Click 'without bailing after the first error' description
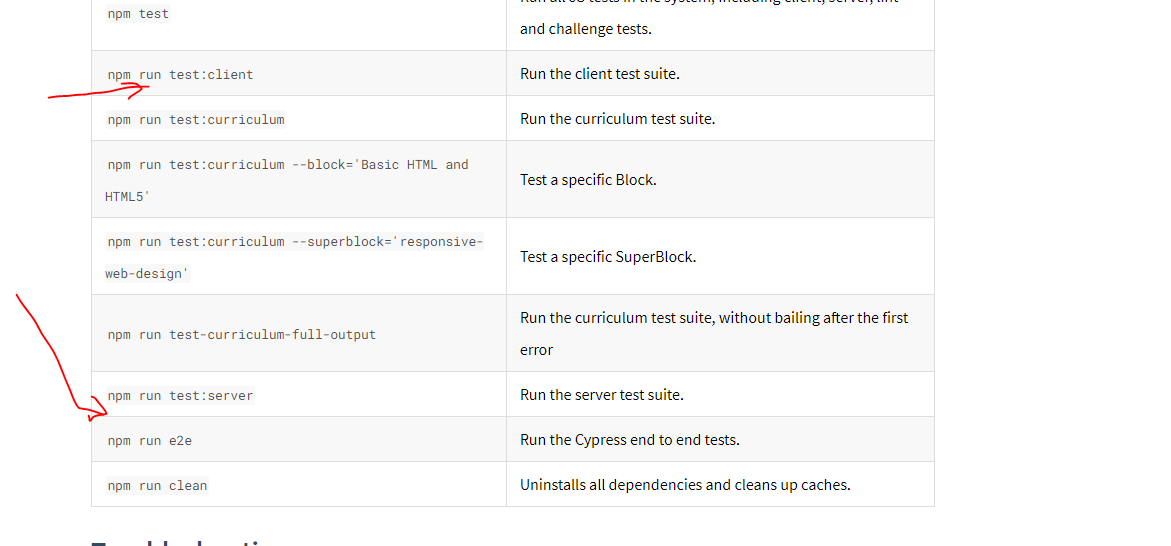This screenshot has width=1171, height=546. click(x=714, y=334)
